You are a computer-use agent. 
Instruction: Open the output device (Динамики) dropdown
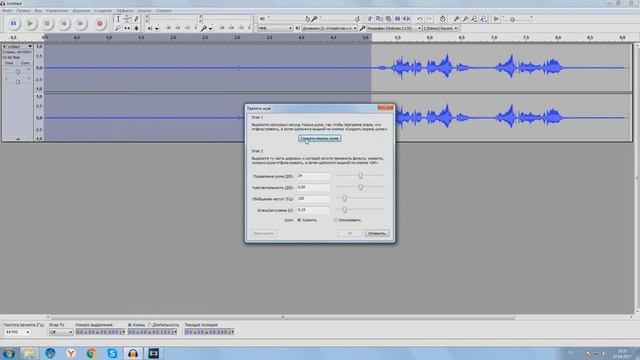point(329,28)
